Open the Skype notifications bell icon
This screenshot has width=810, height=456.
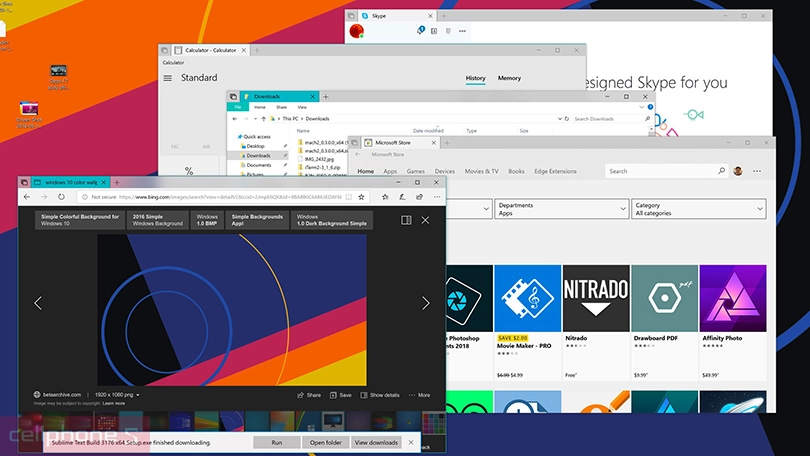[x=420, y=31]
